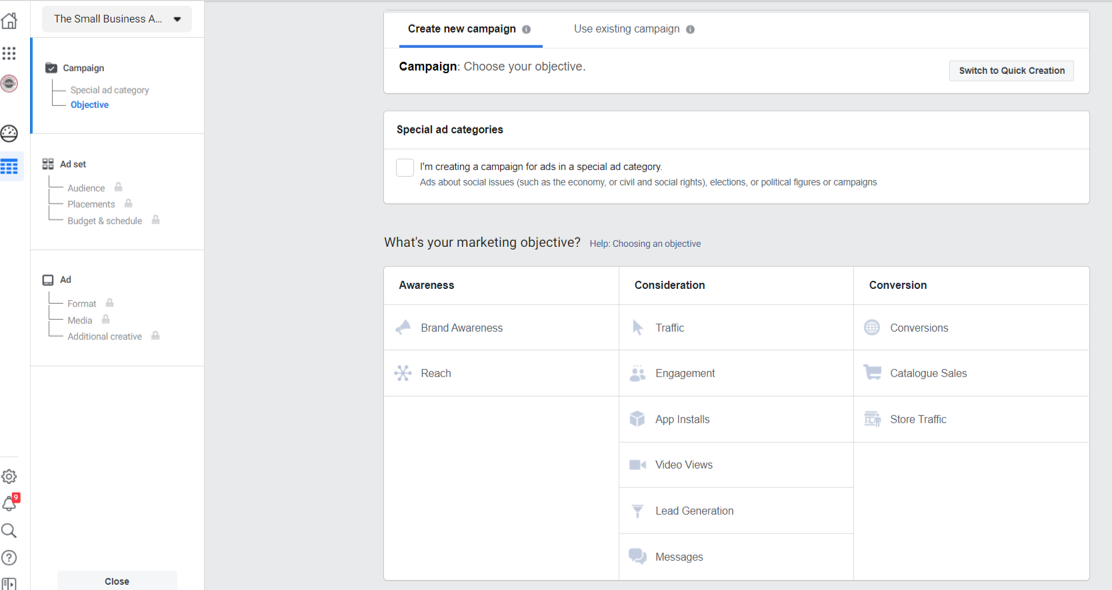Open the settings gear icon
The width and height of the screenshot is (1112, 590).
(9, 477)
